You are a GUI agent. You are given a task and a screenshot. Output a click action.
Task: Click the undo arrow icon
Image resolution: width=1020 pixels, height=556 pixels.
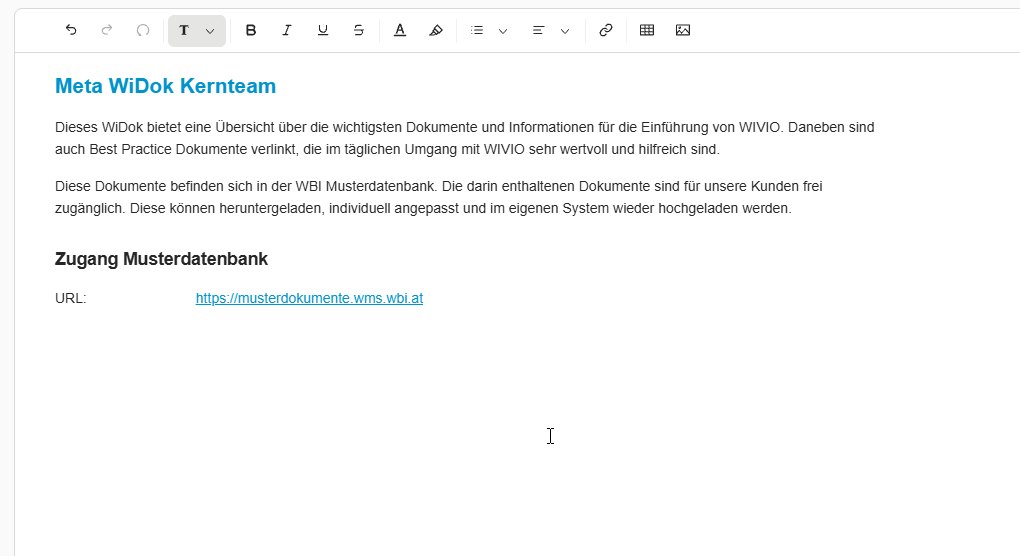point(71,30)
